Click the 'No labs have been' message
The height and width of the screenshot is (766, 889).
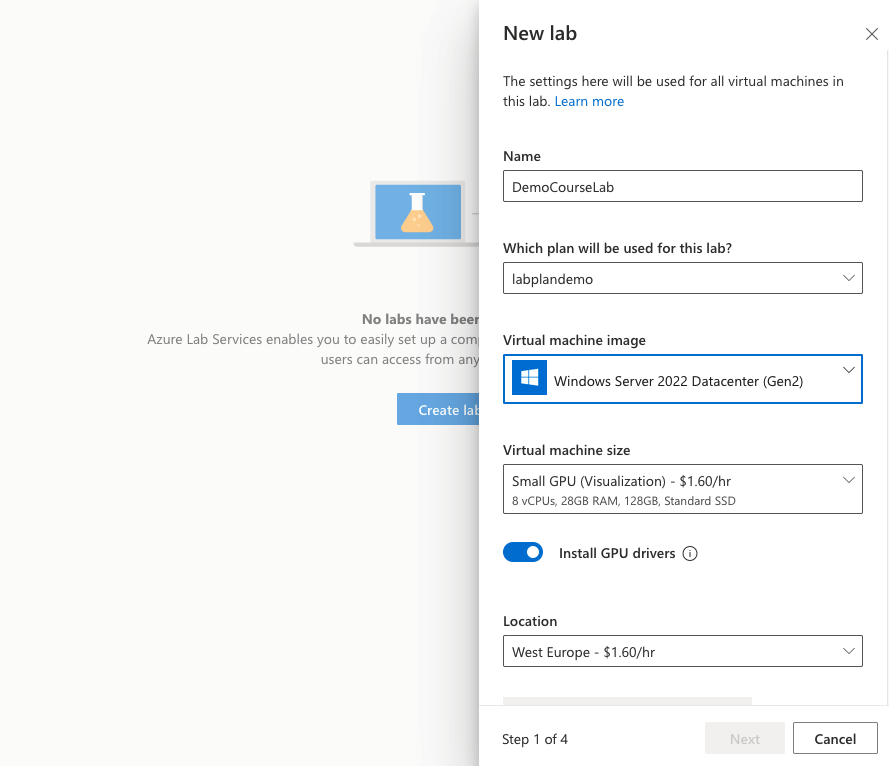point(421,319)
